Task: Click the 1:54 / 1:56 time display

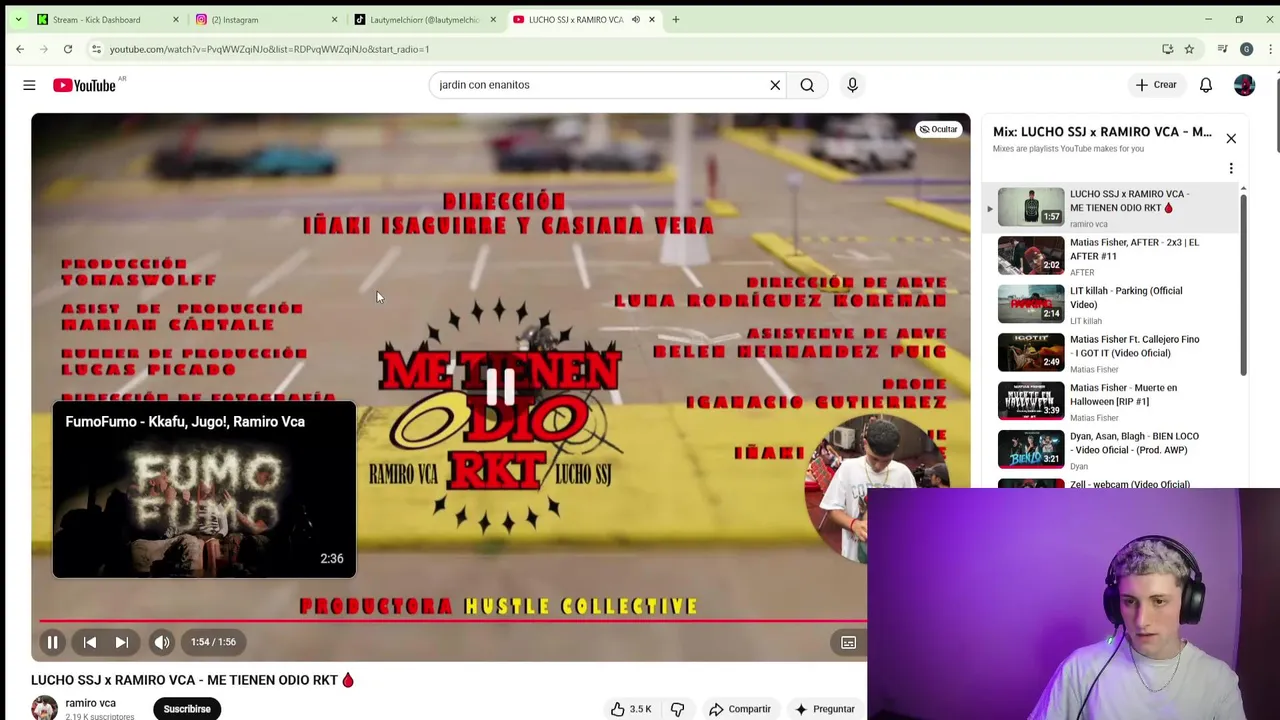Action: point(213,642)
